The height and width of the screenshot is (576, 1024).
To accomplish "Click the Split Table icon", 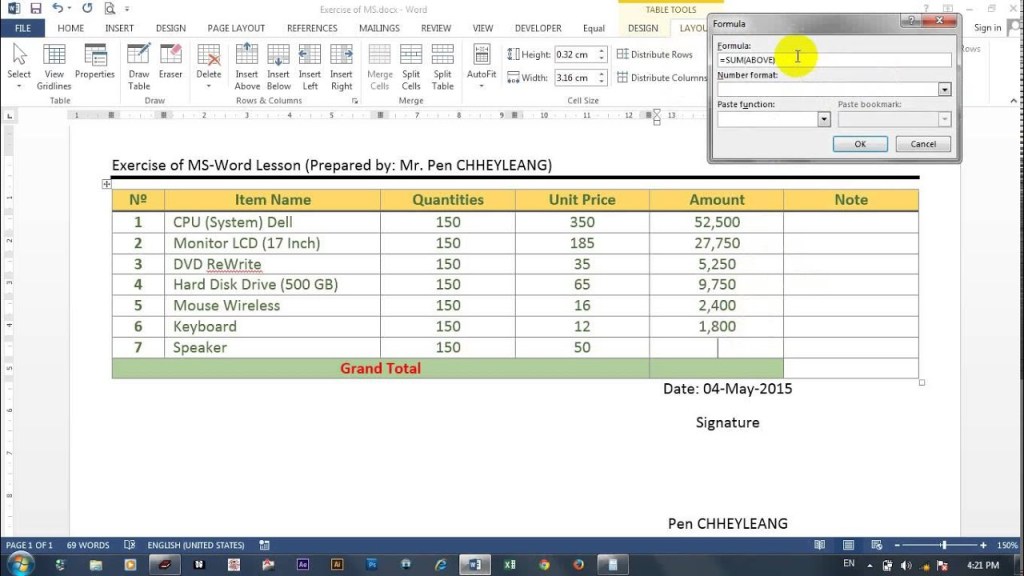I will tap(442, 66).
